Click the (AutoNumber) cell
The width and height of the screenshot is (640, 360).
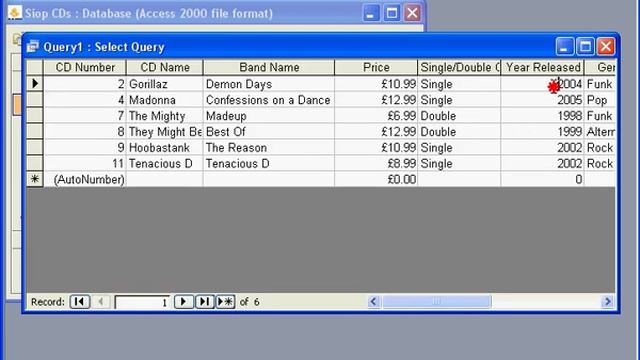pyautogui.click(x=85, y=180)
